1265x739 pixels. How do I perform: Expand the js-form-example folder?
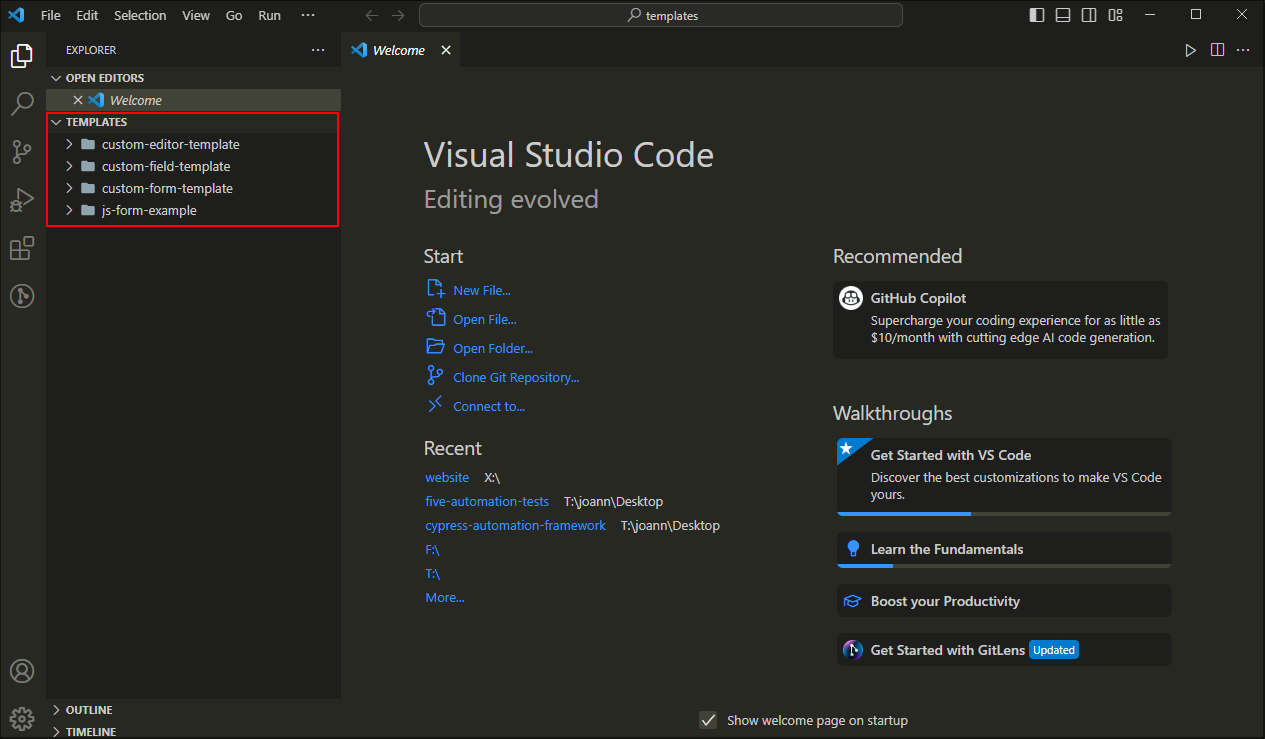69,210
